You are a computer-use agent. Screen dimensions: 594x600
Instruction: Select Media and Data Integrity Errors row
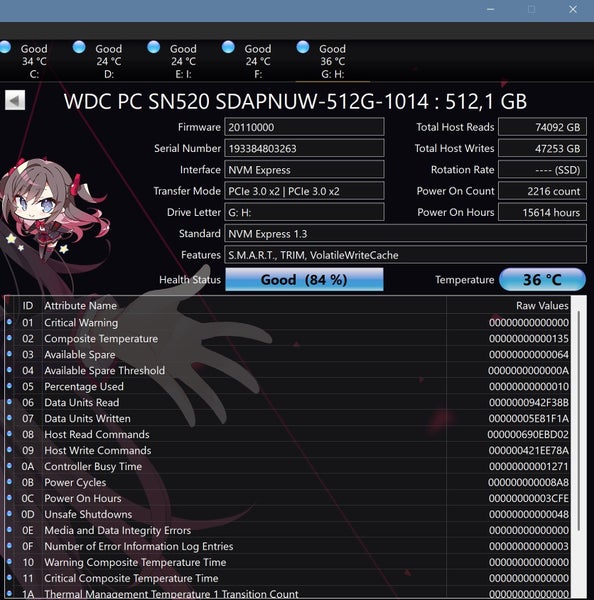click(288, 530)
